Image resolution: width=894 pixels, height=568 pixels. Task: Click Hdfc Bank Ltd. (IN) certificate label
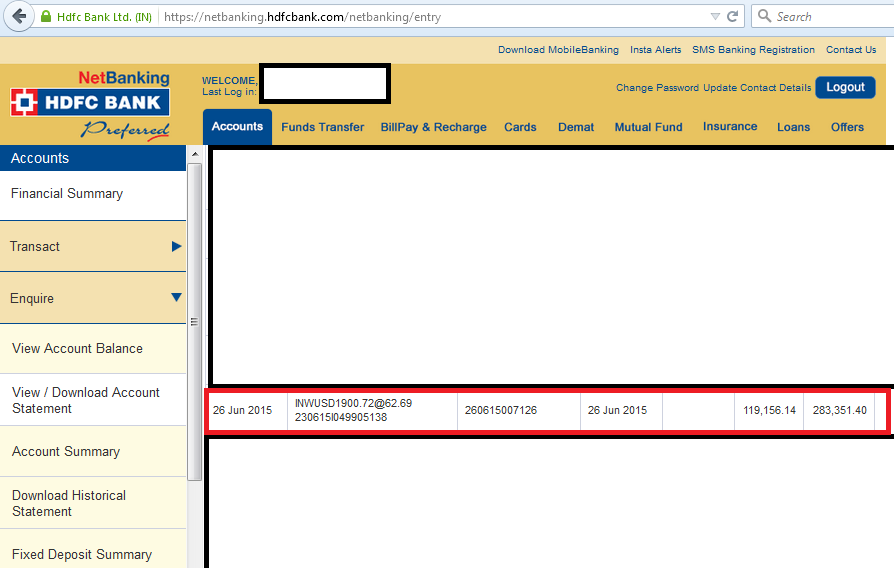point(104,17)
